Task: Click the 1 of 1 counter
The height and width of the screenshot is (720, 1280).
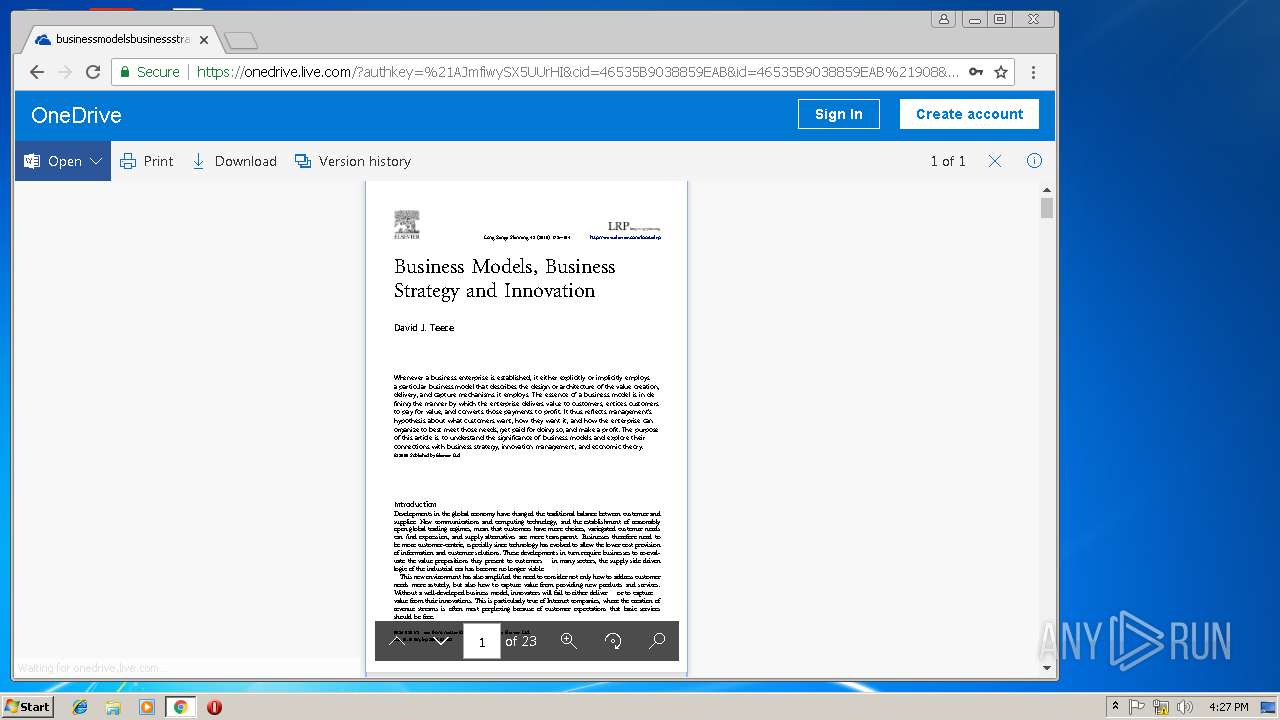Action: coord(948,161)
